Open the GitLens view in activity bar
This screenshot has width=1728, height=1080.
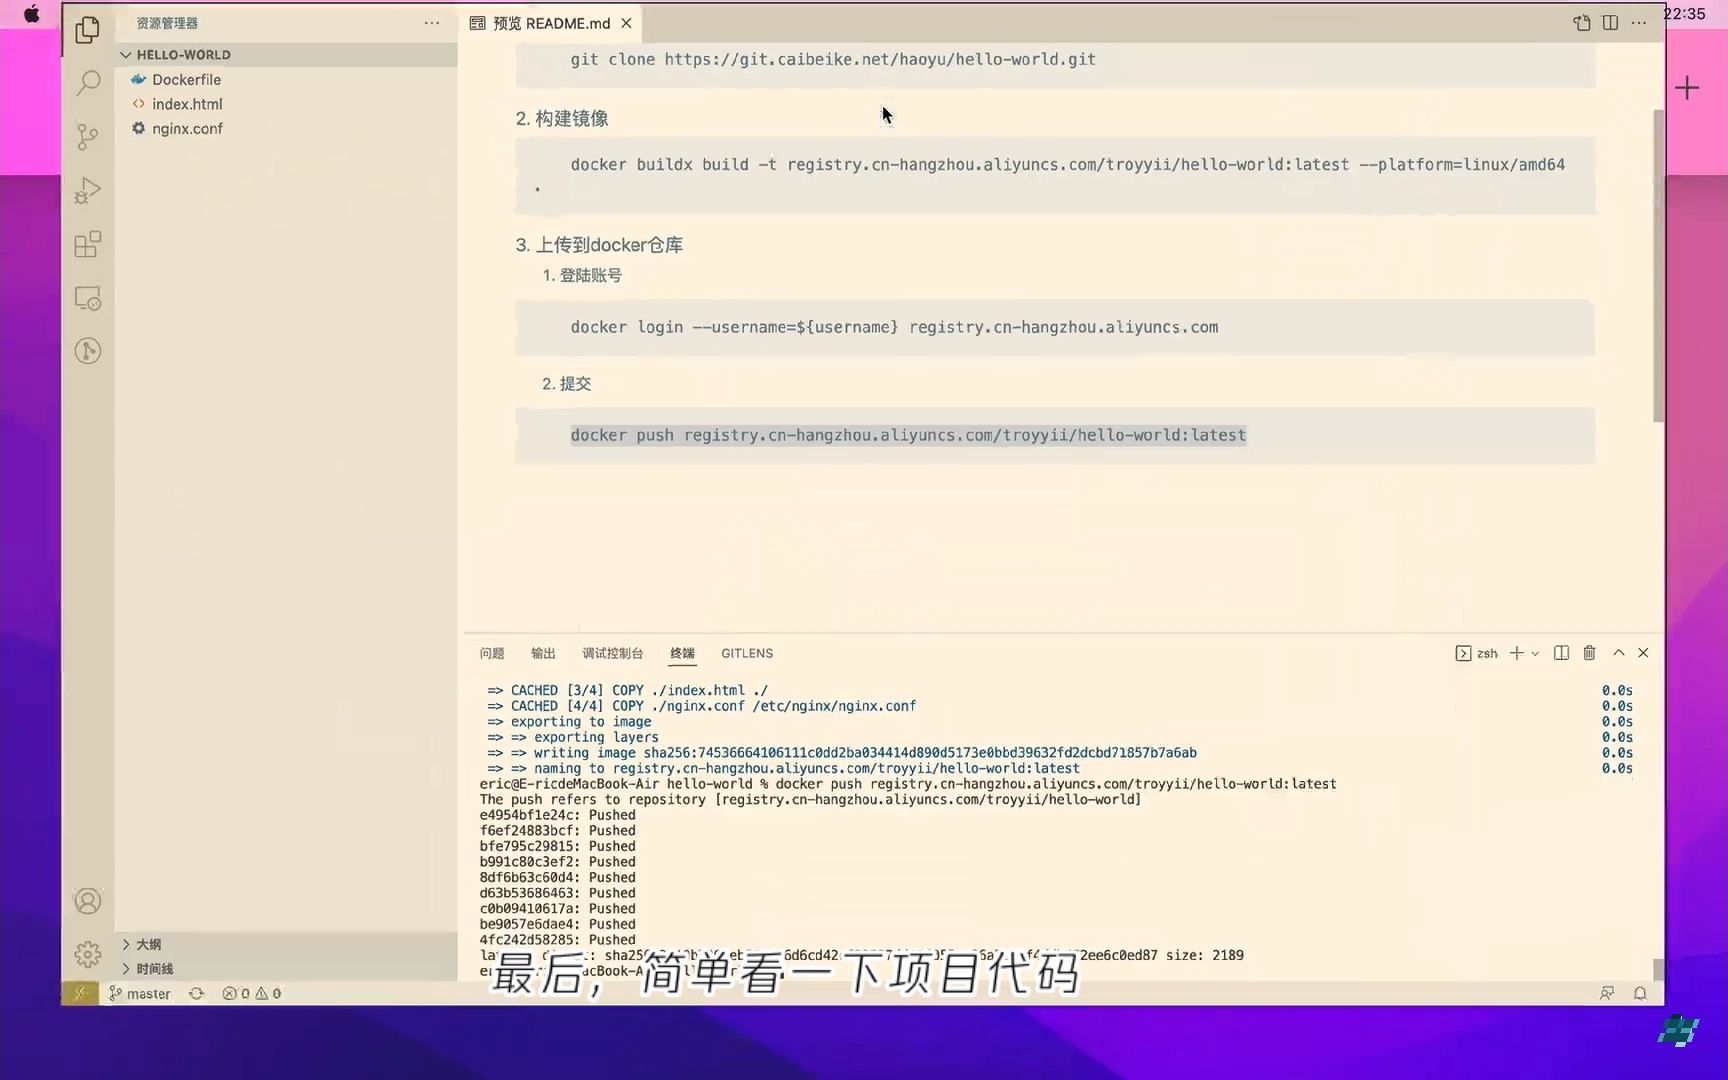pyautogui.click(x=88, y=351)
